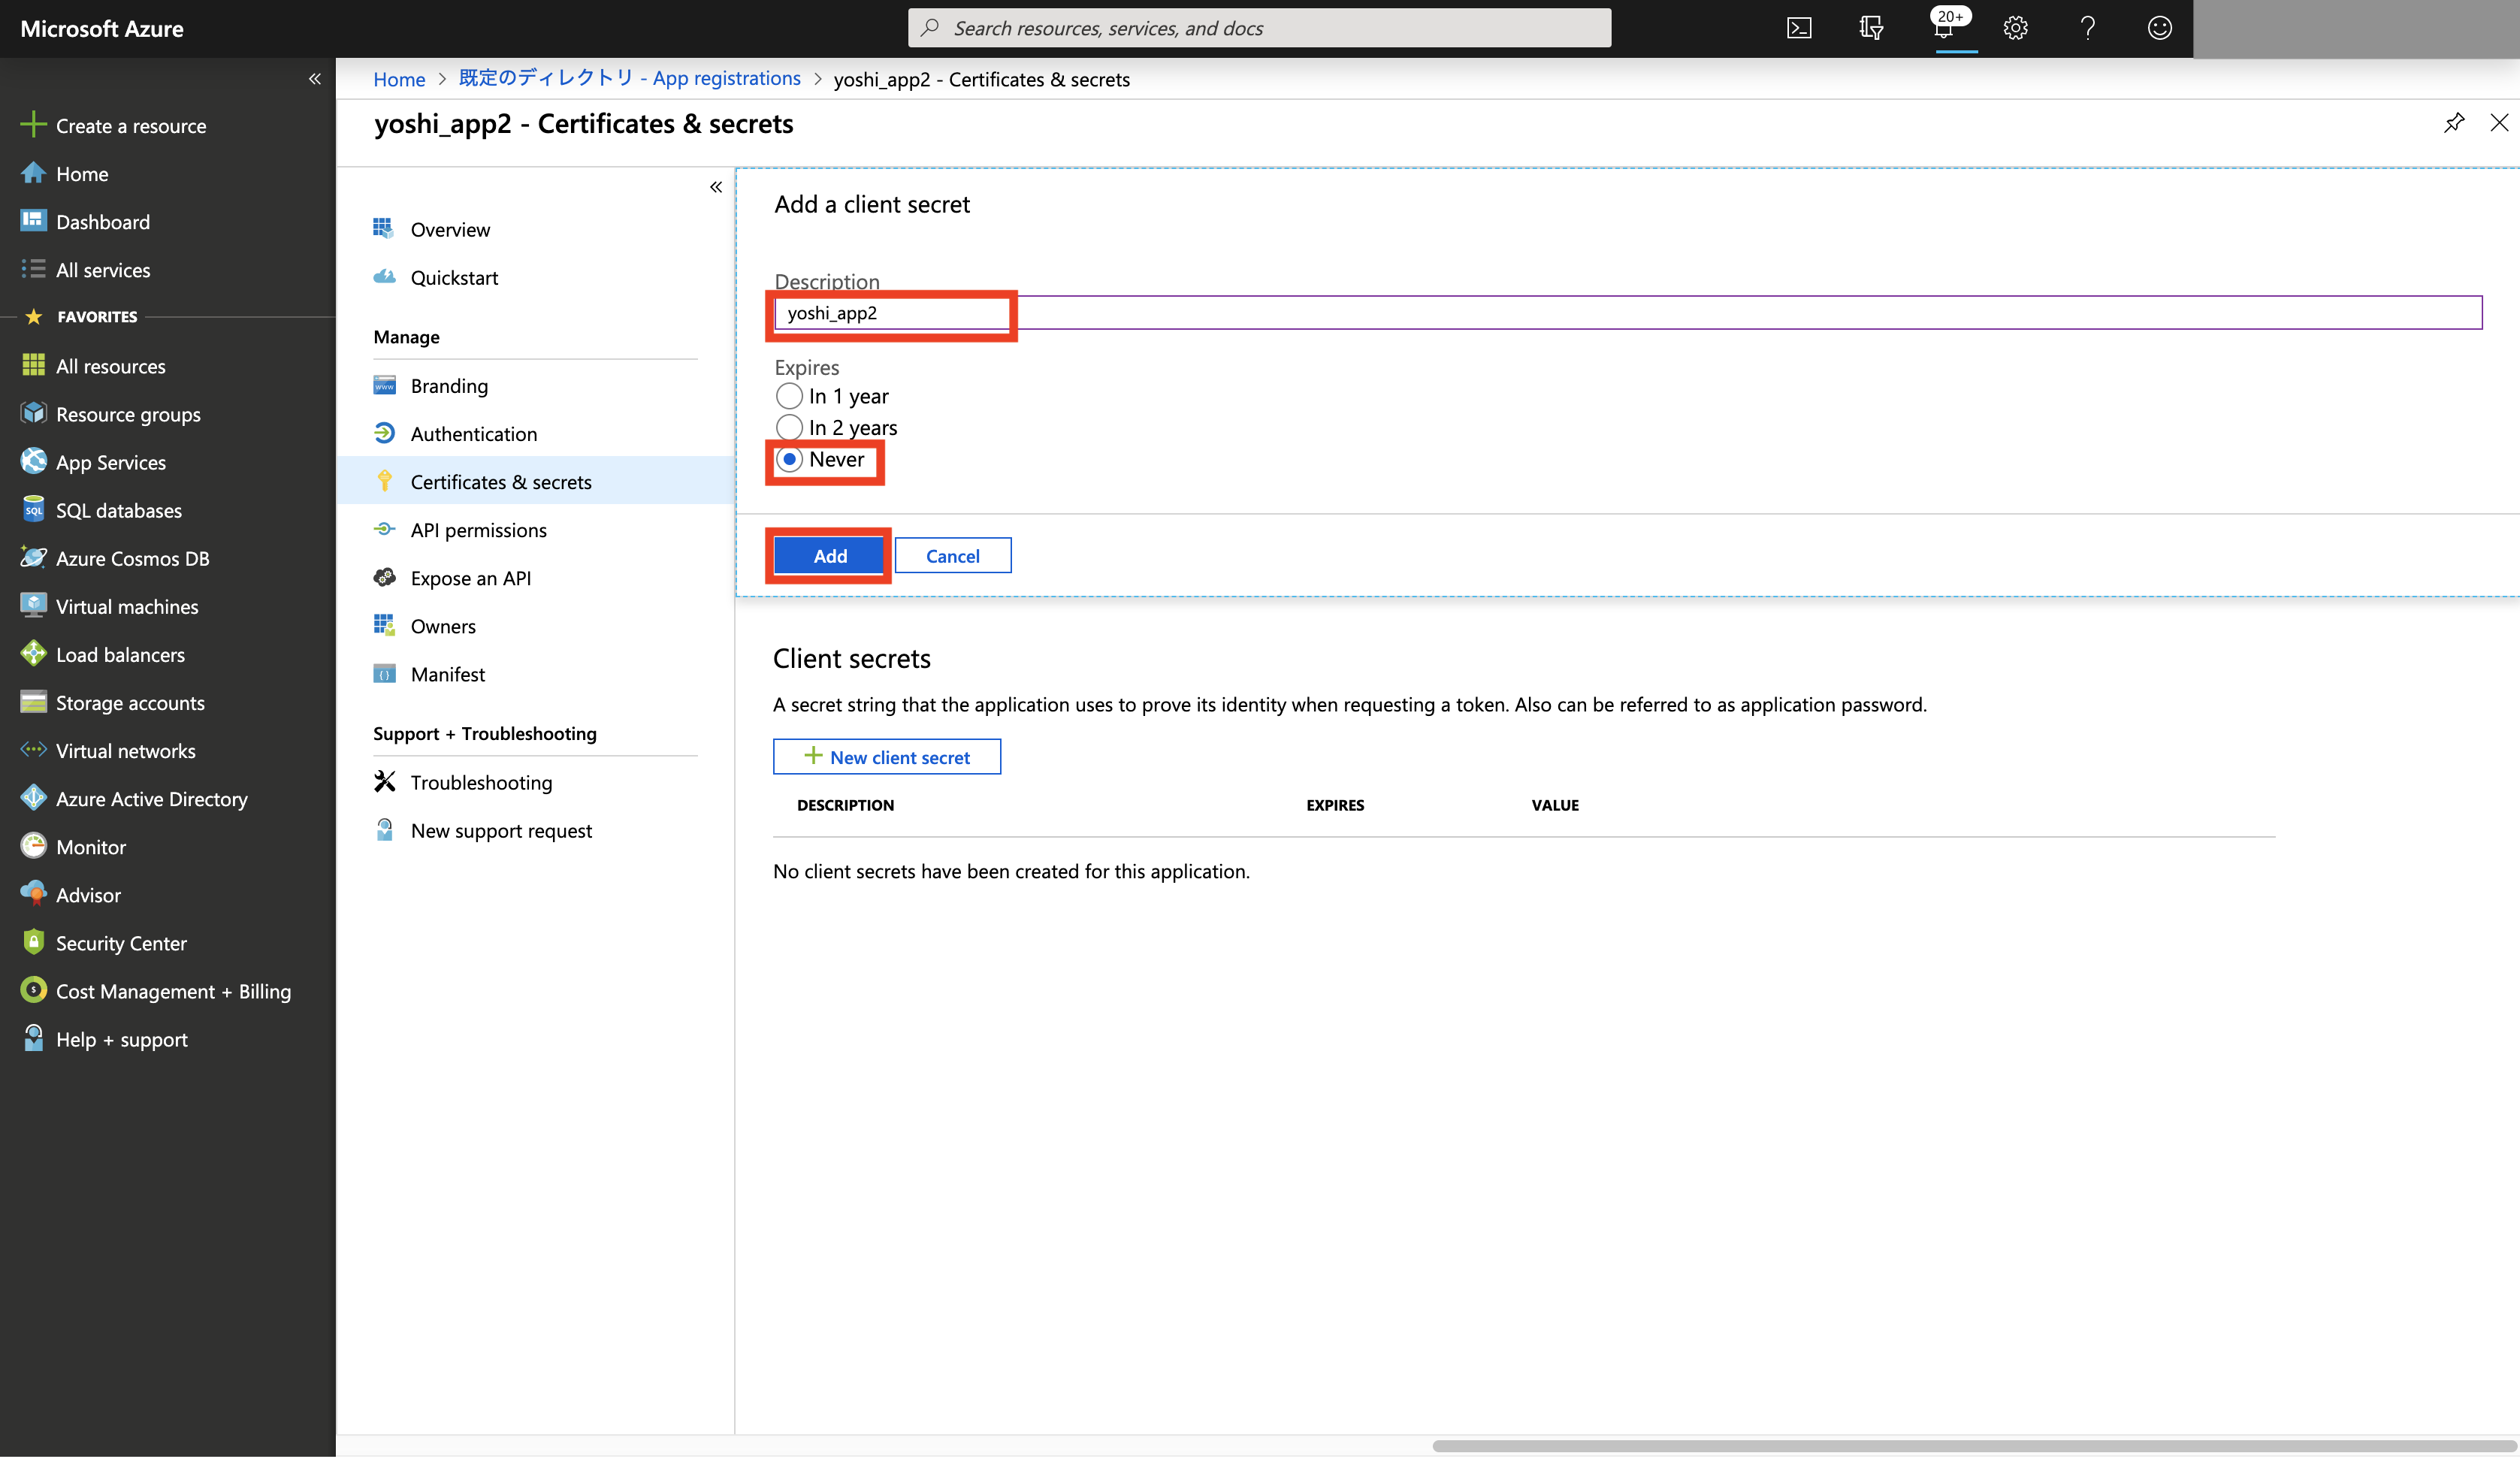The width and height of the screenshot is (2520, 1459).
Task: Open the settings gear in top bar
Action: pos(2015,28)
